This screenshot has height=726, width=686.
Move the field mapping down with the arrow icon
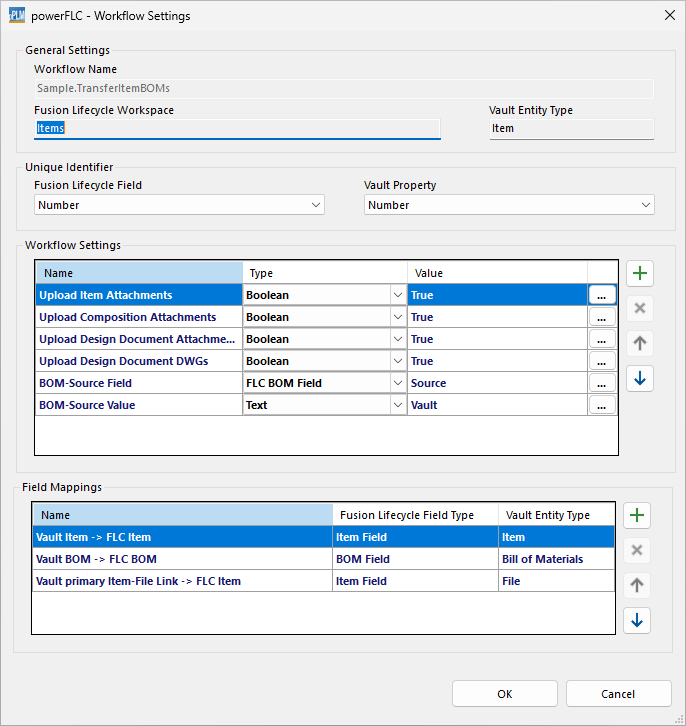coord(636,621)
